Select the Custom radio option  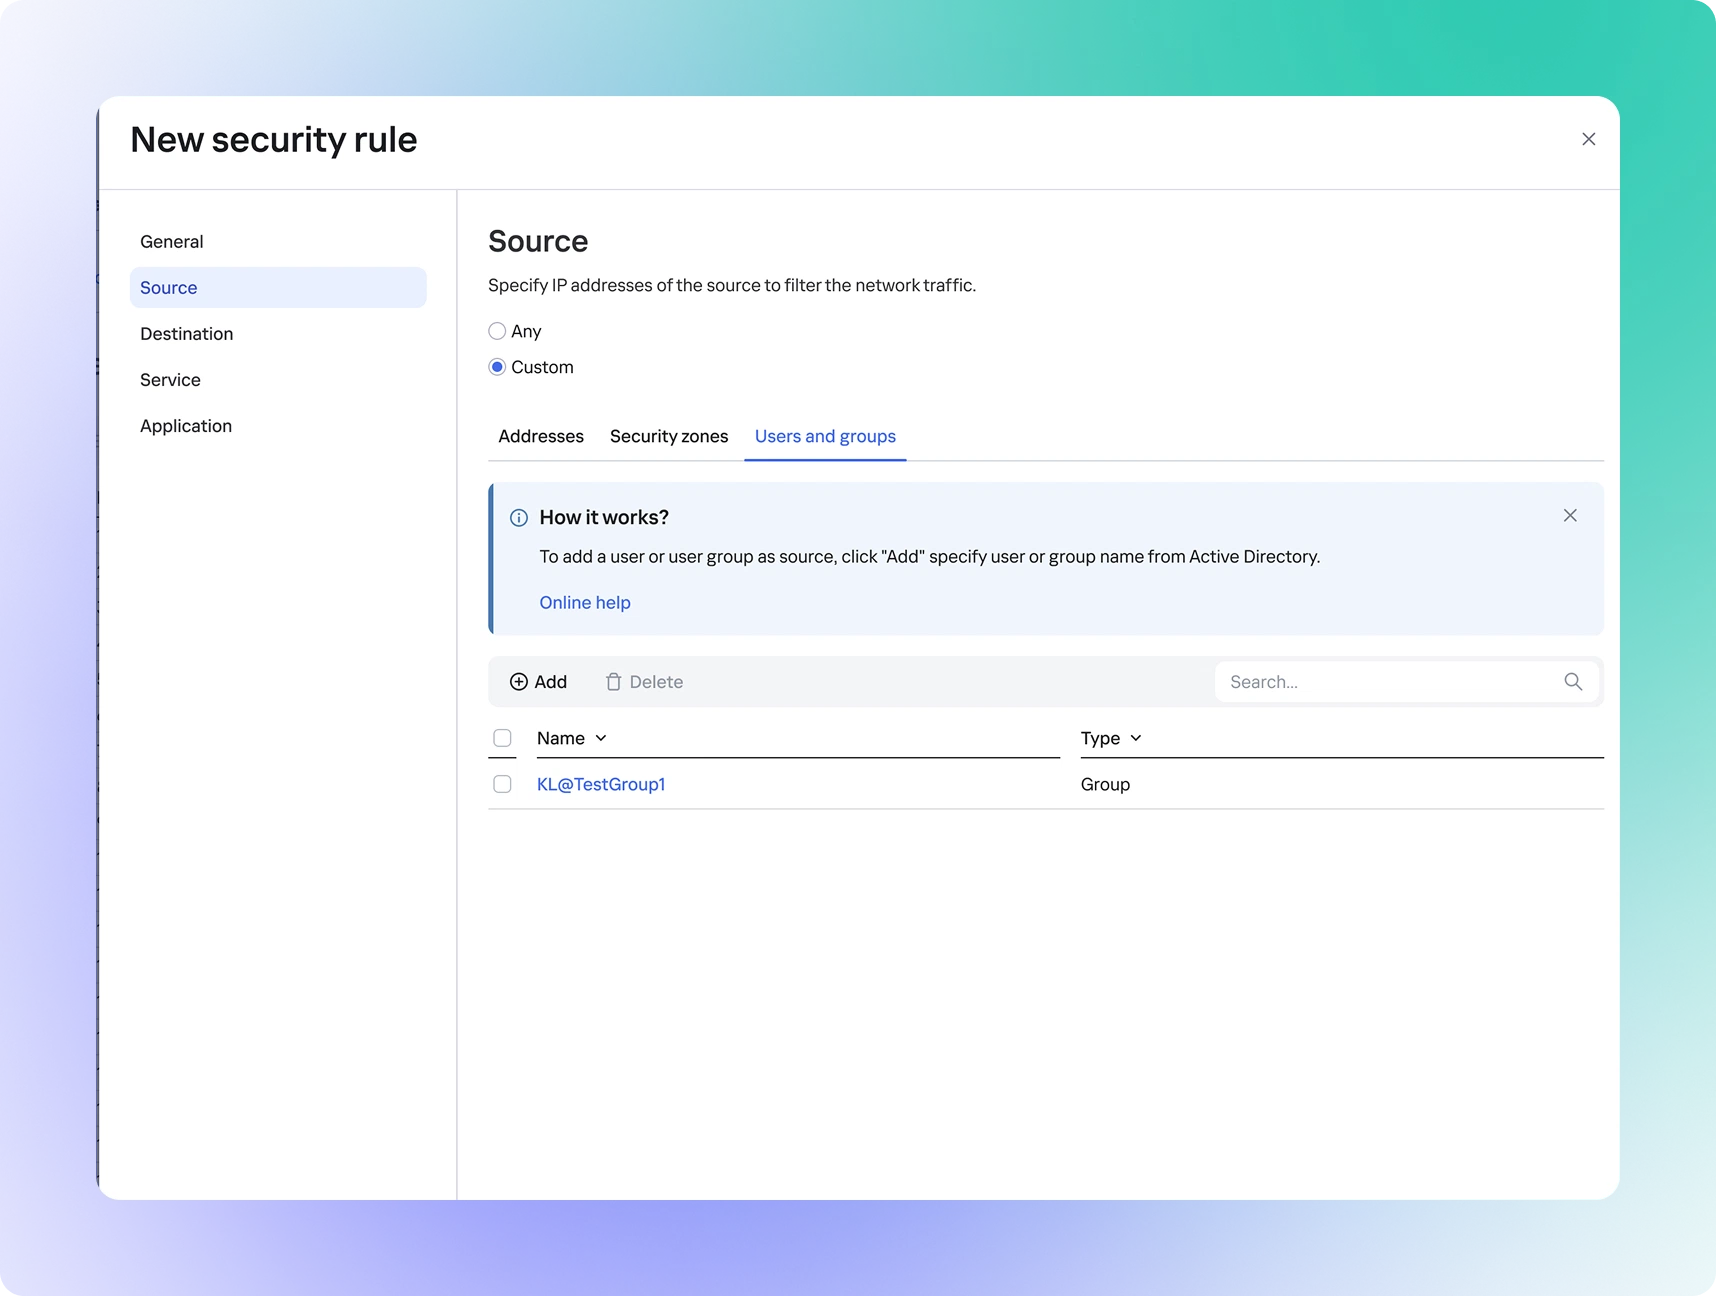point(497,367)
